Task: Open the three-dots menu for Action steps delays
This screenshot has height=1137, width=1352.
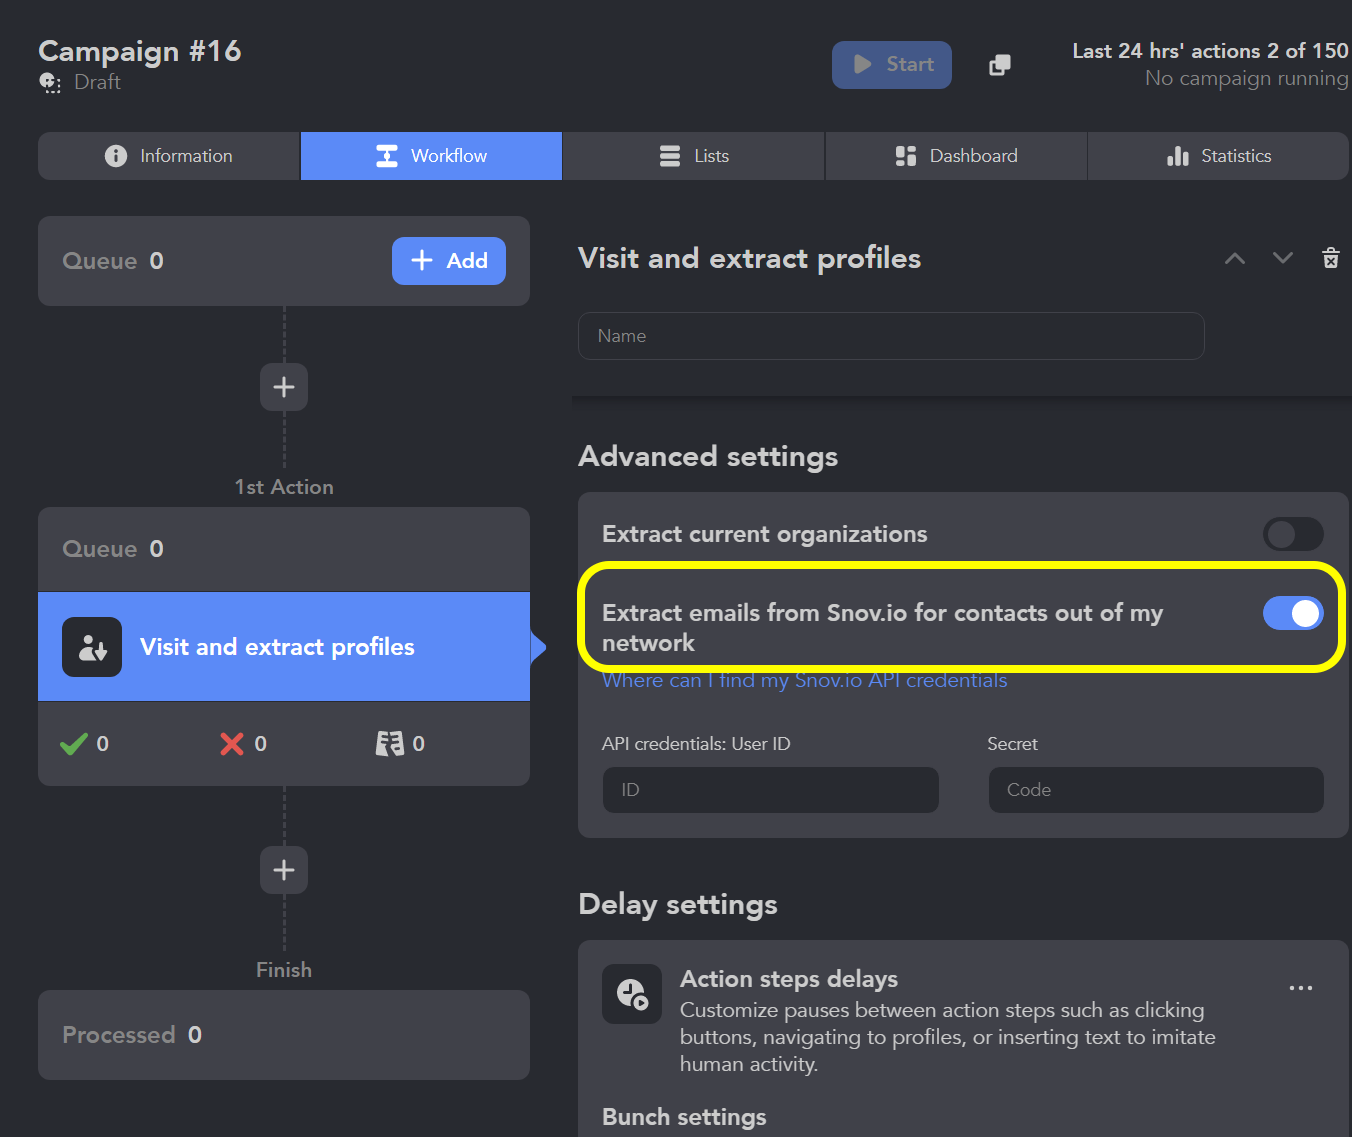Action: point(1301,988)
